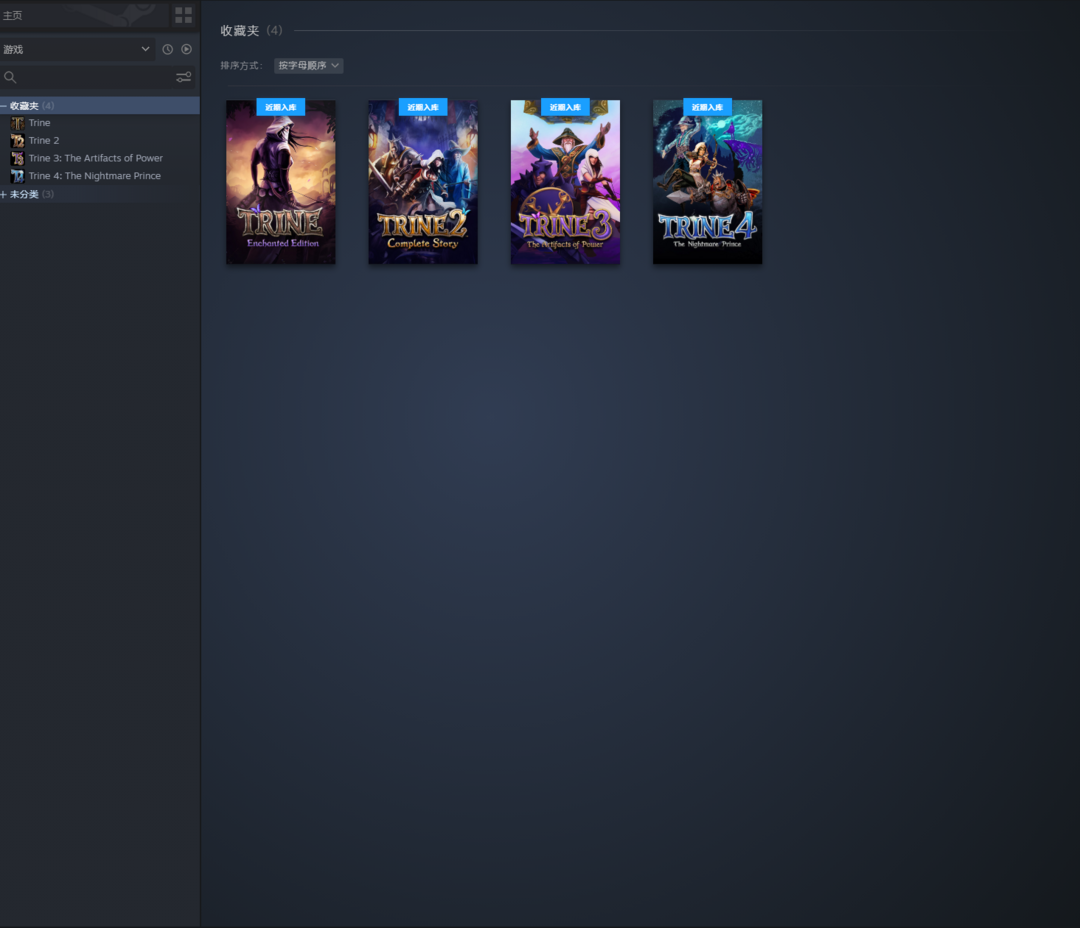Viewport: 1080px width, 928px height.
Task: Collapse the 收藏夹 category
Action: point(4,106)
